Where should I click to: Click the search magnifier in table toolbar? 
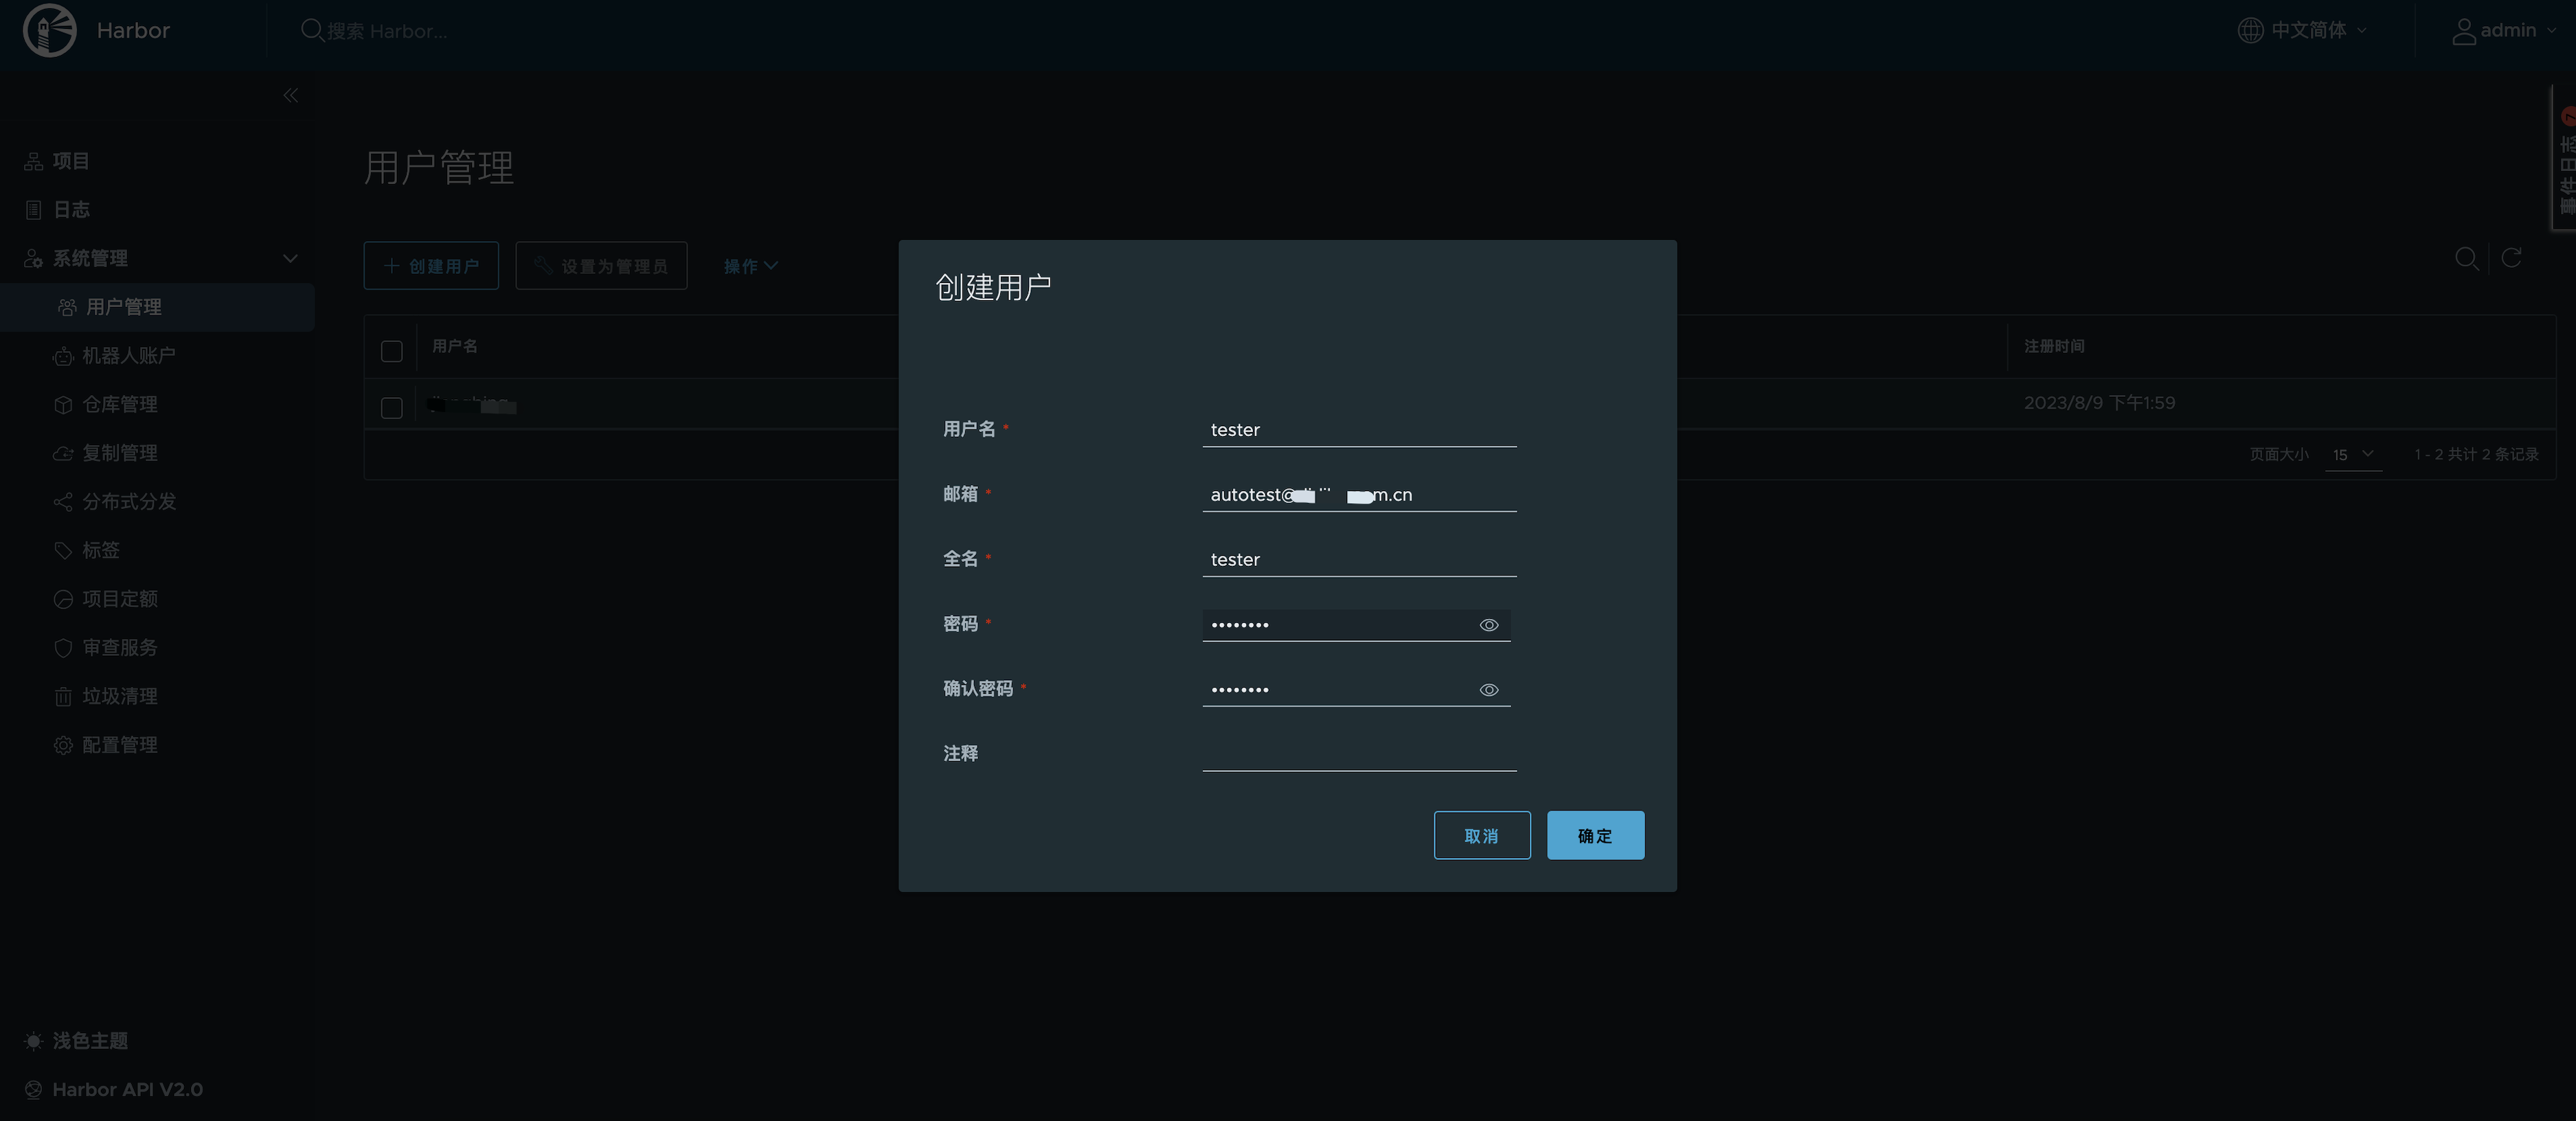click(2466, 259)
